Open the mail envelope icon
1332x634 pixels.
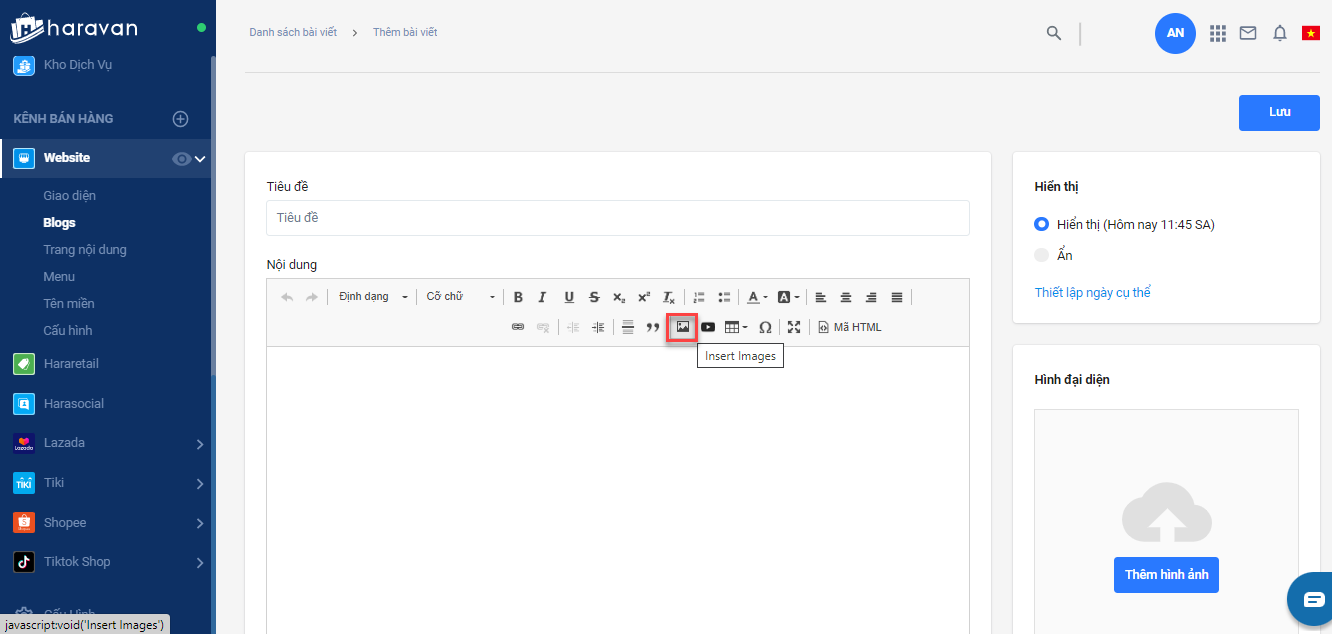point(1248,33)
